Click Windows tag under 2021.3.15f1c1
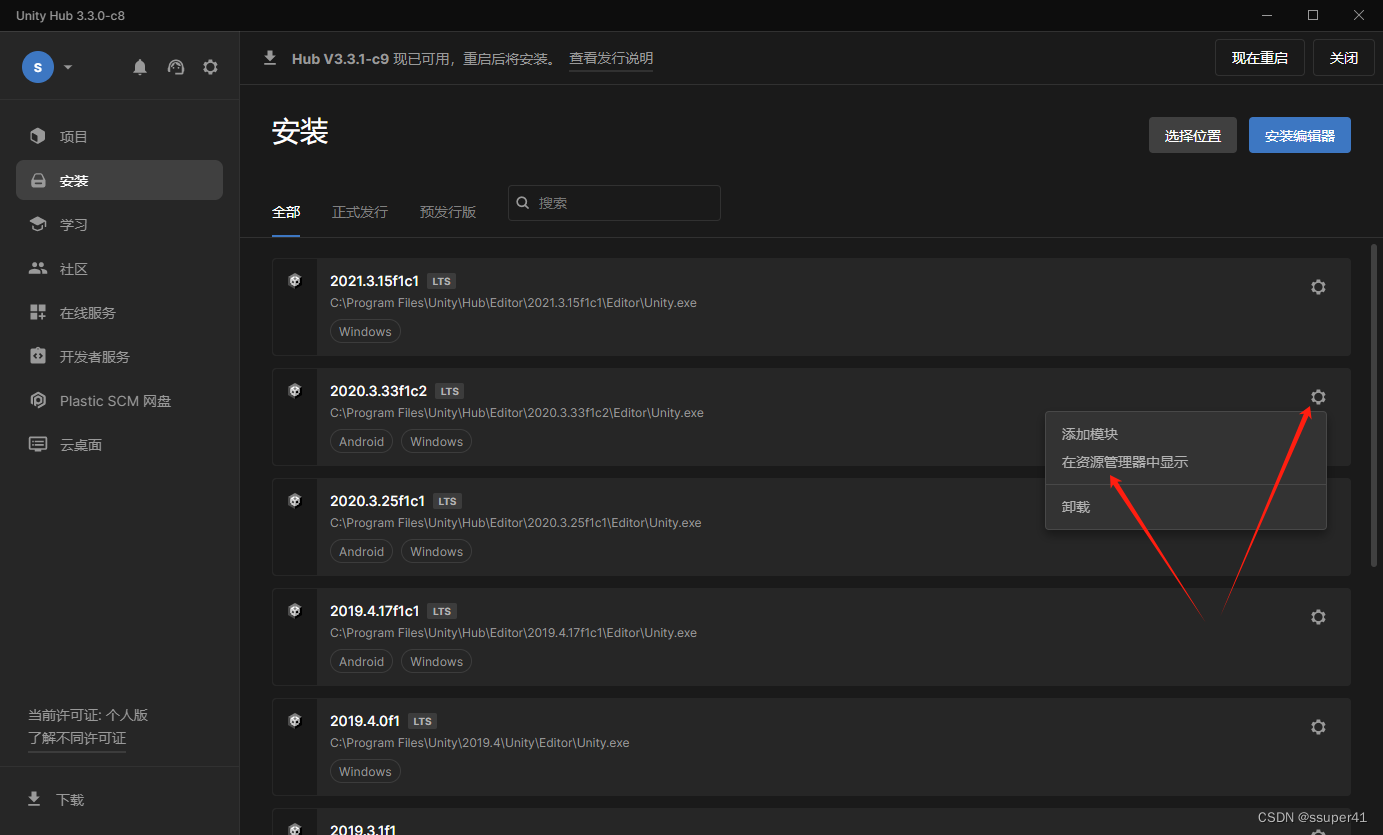This screenshot has height=835, width=1383. 365,332
